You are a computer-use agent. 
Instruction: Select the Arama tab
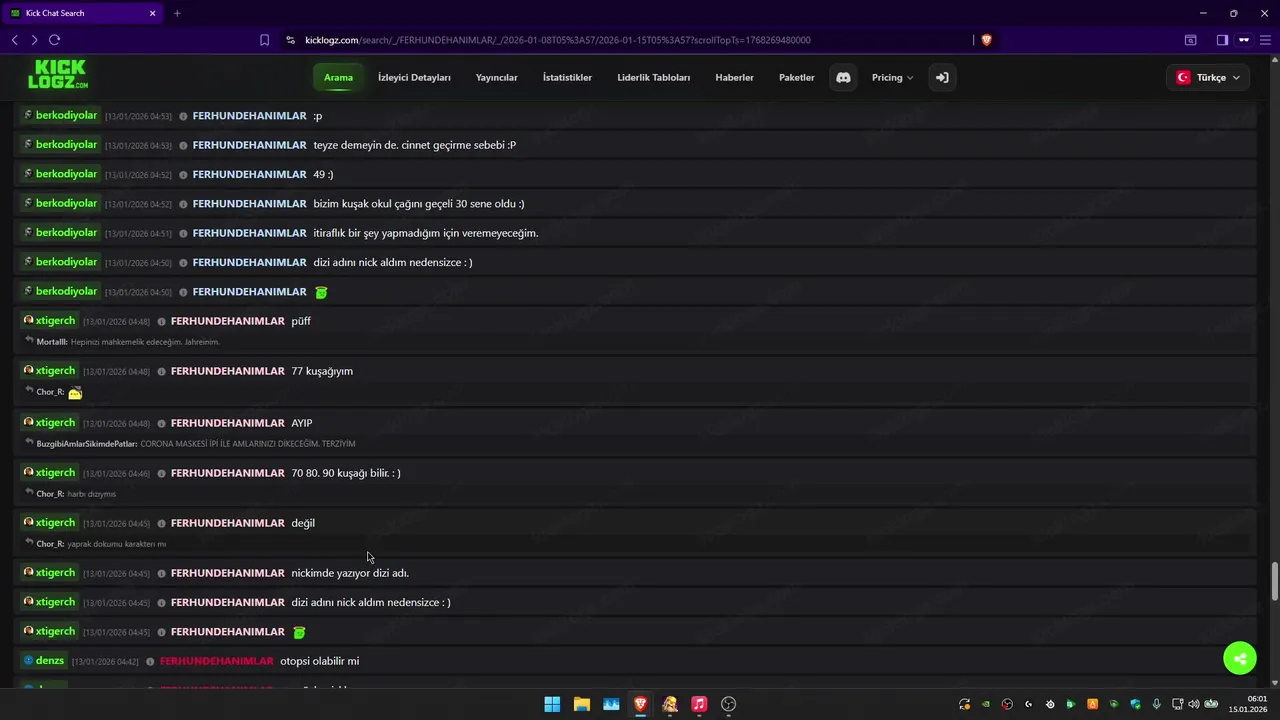[x=338, y=77]
